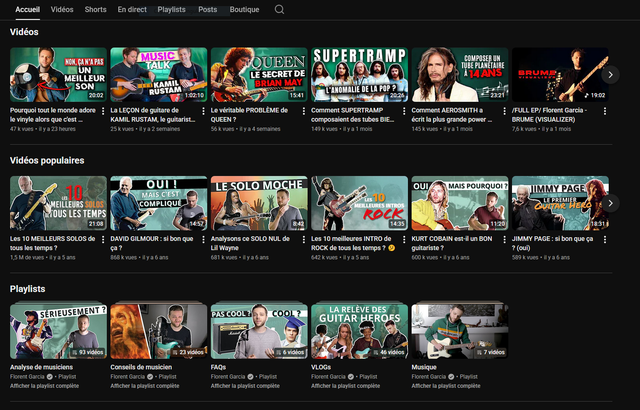This screenshot has width=640, height=410.
Task: Open the FAQs playlist thumbnail
Action: coord(259,331)
